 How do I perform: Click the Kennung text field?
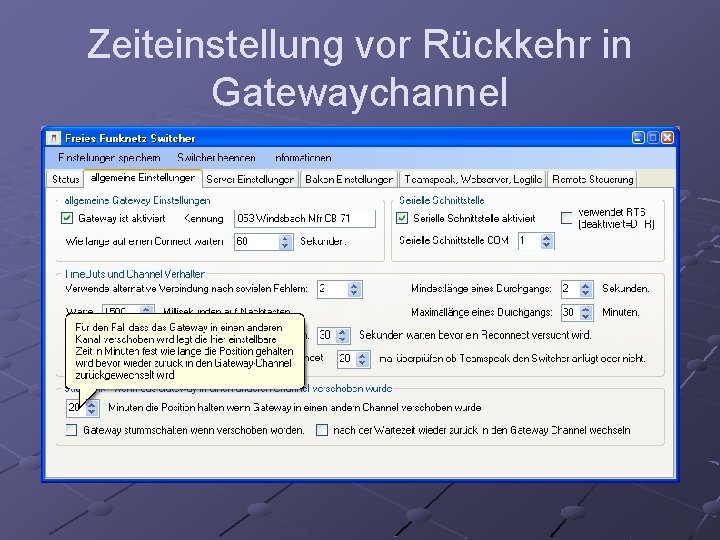pyautogui.click(x=305, y=219)
